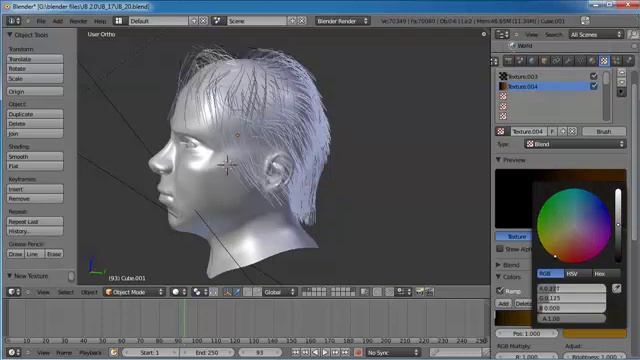This screenshot has height=360, width=640.
Task: Open the render properties tab icon
Action: (x=508, y=61)
